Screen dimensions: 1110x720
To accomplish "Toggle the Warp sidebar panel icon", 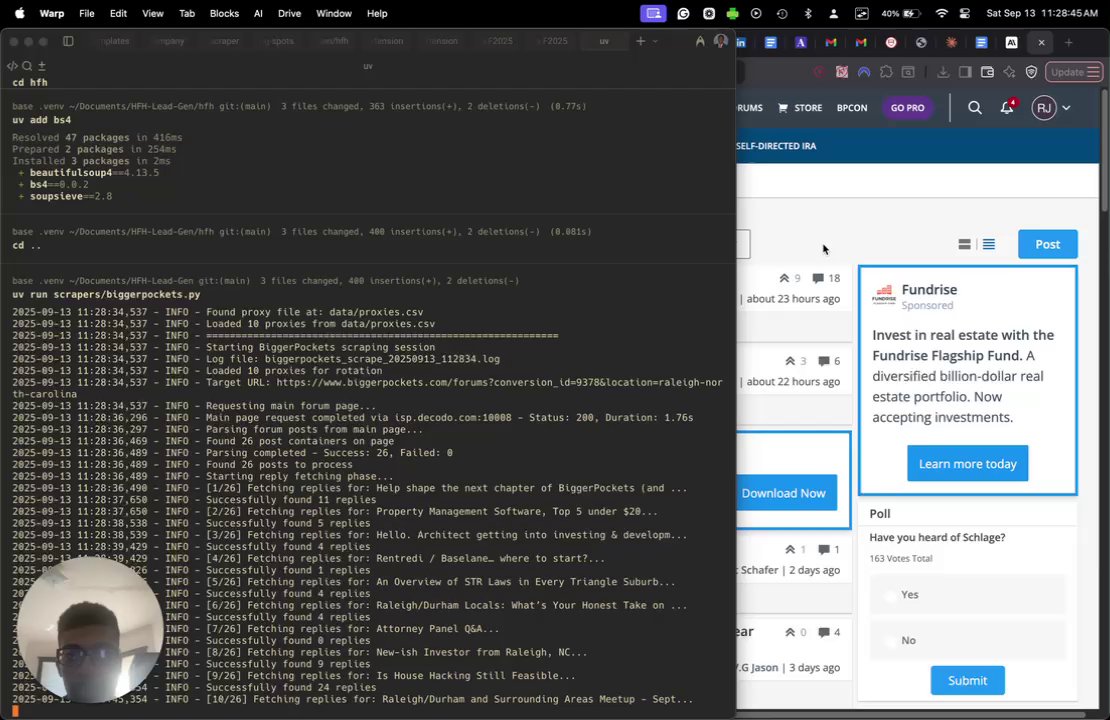I will tap(68, 41).
